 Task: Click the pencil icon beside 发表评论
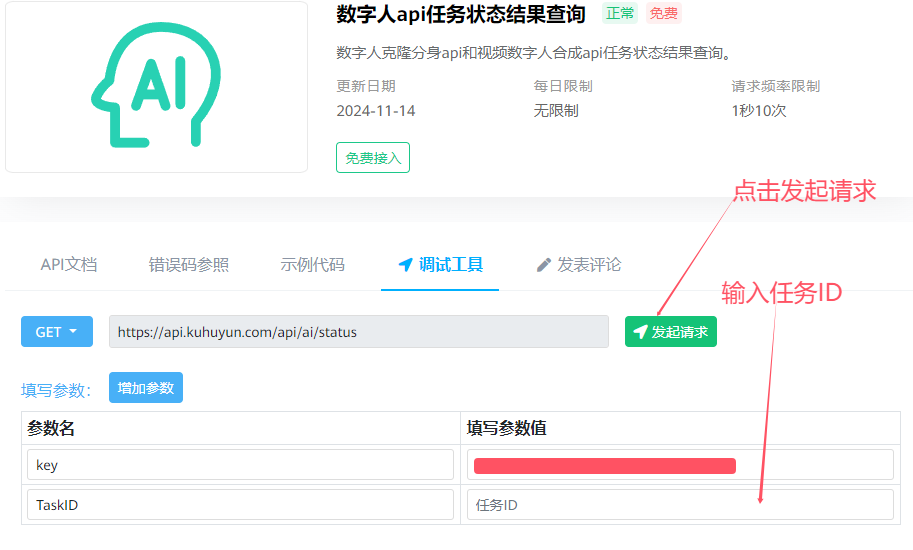pos(544,265)
